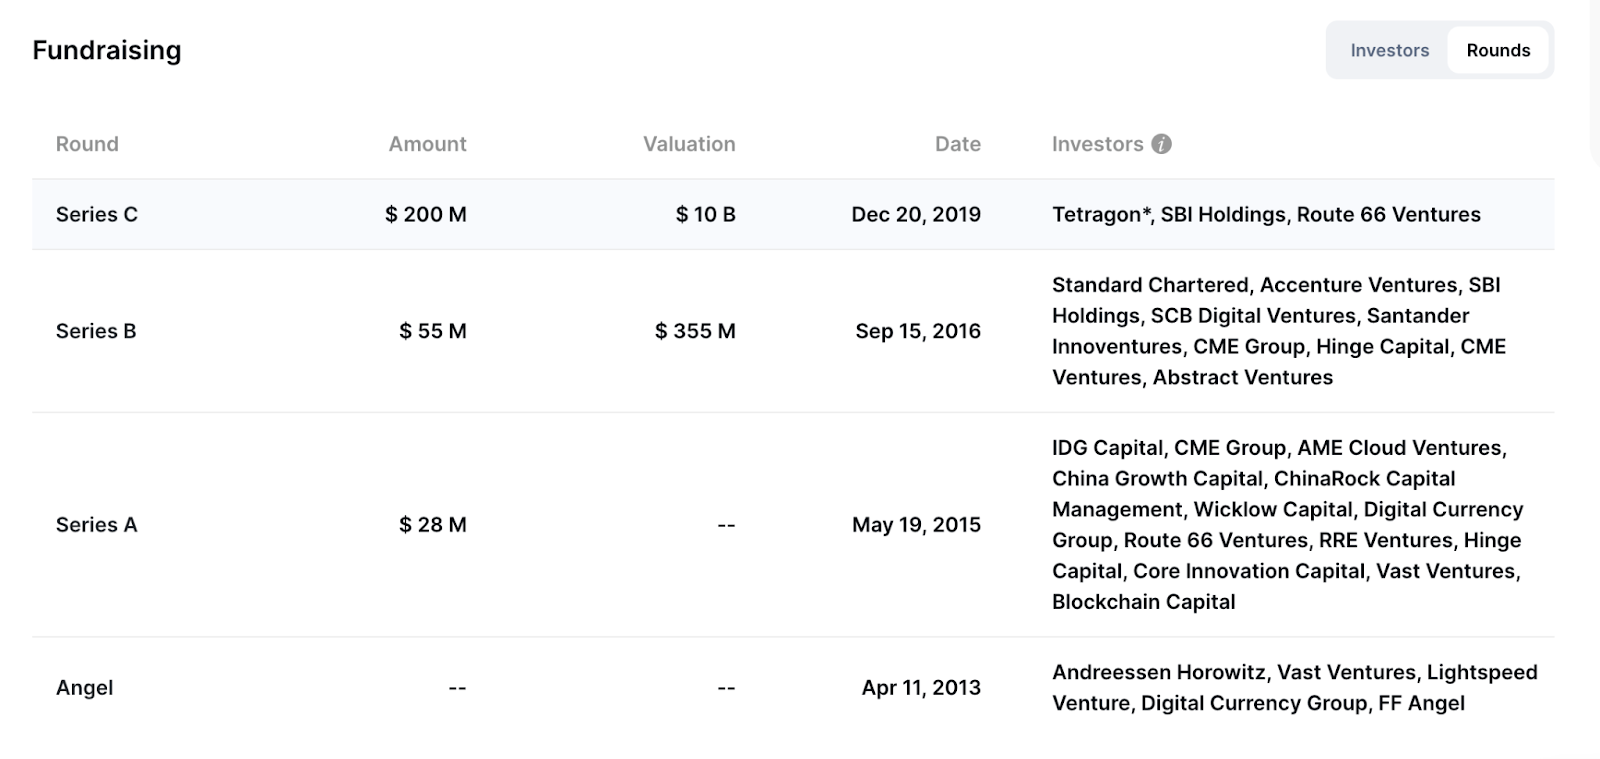Click the Fundraising heading

point(107,50)
